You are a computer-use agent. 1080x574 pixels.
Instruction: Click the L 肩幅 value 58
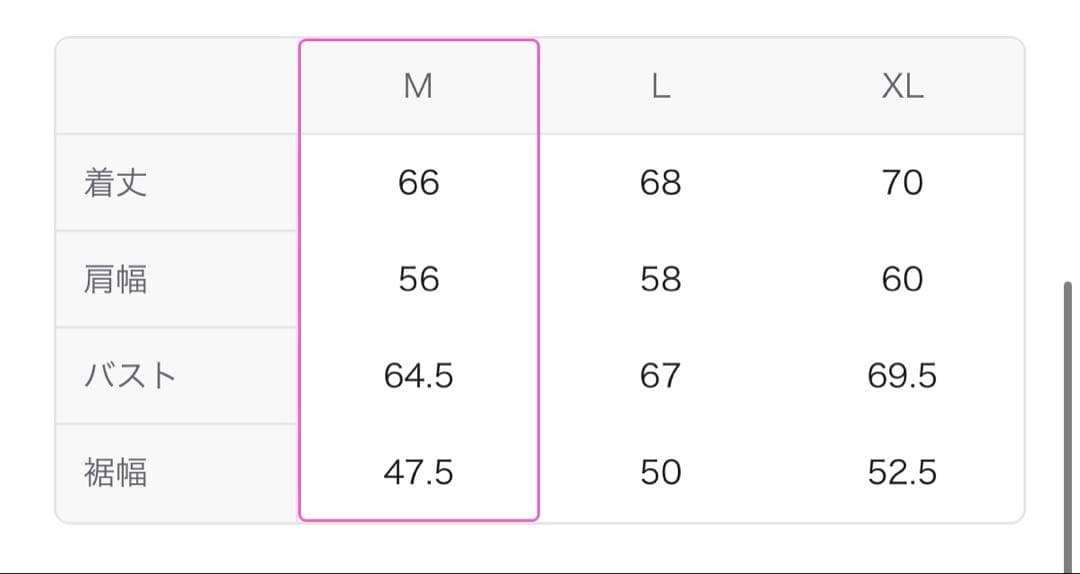(660, 279)
